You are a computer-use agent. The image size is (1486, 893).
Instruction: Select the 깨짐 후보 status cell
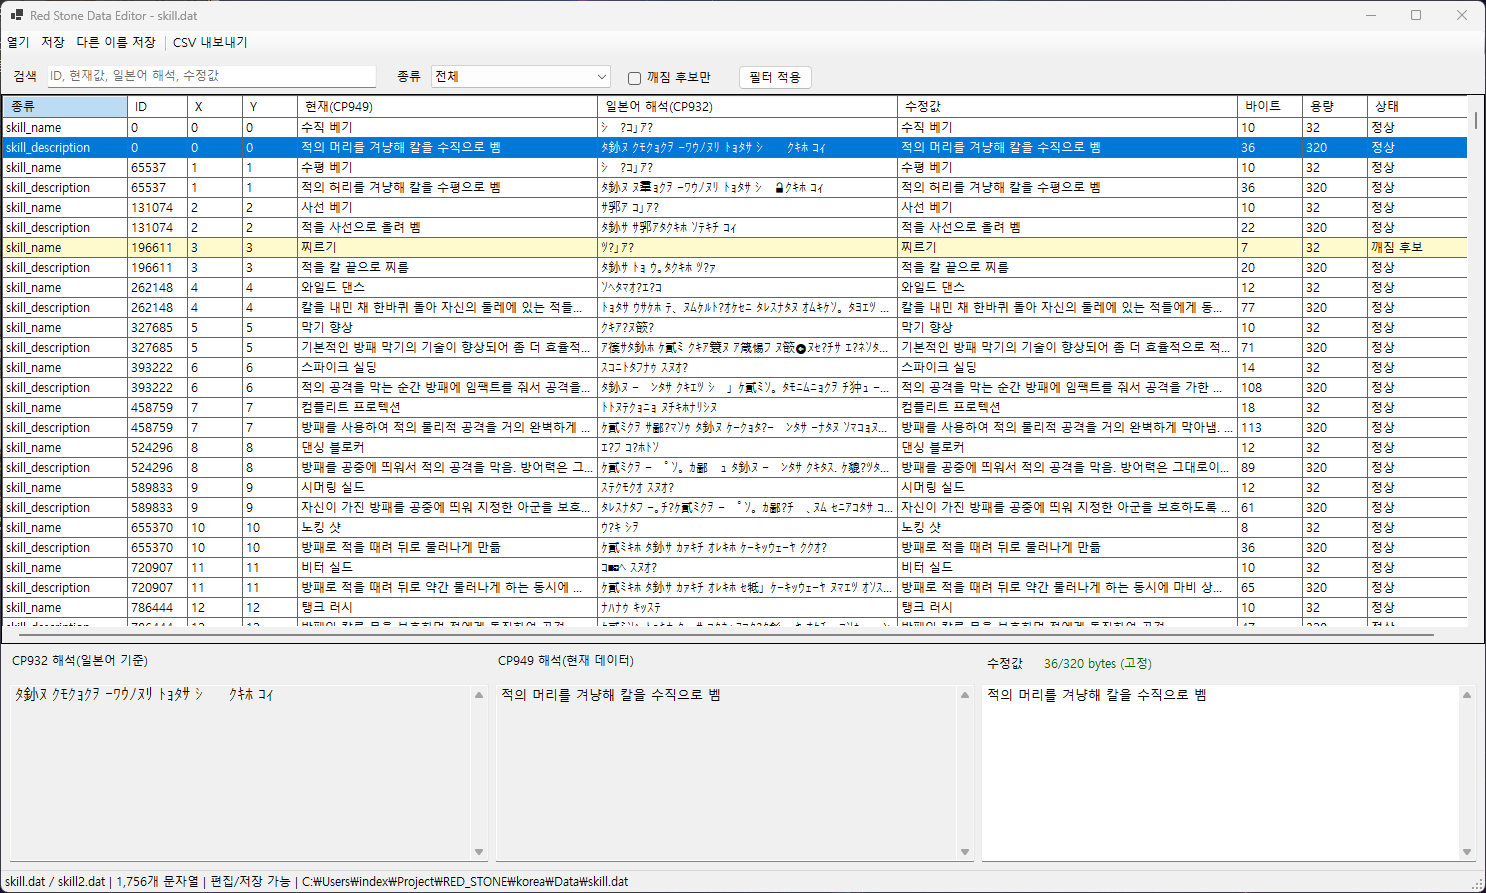pos(1417,247)
